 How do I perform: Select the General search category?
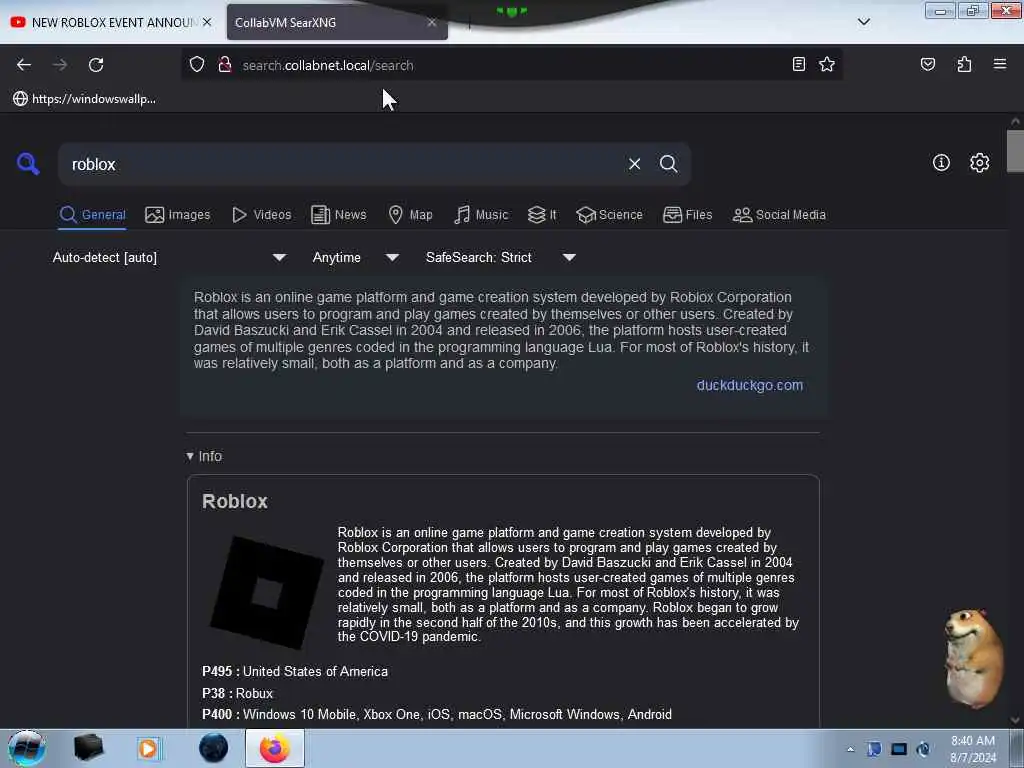click(92, 215)
